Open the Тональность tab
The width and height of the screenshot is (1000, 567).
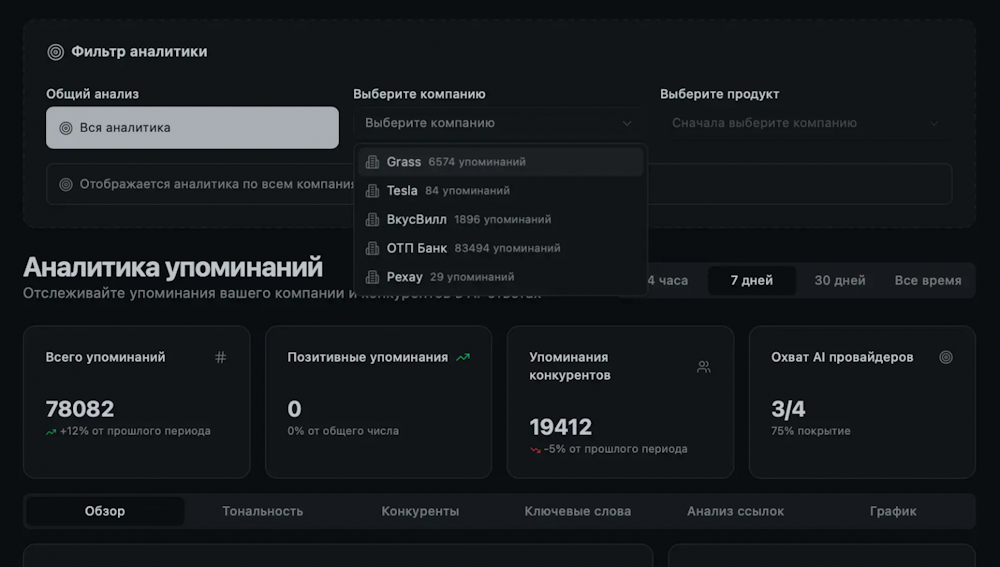point(262,511)
